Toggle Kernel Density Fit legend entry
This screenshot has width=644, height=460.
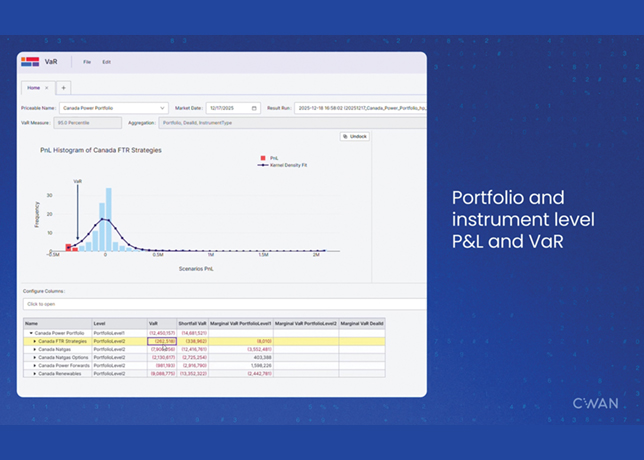tap(280, 164)
